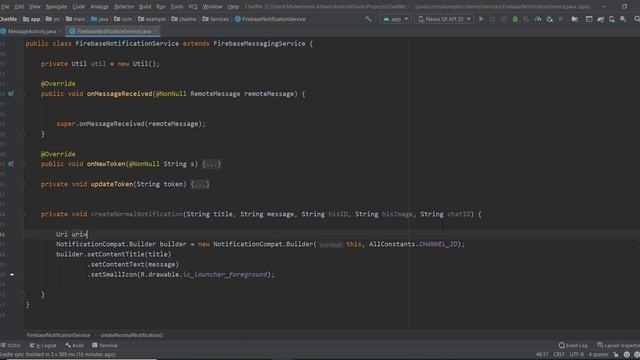
Task: Collapse createNormalNotification method using fold marker
Action: click(x=23, y=214)
